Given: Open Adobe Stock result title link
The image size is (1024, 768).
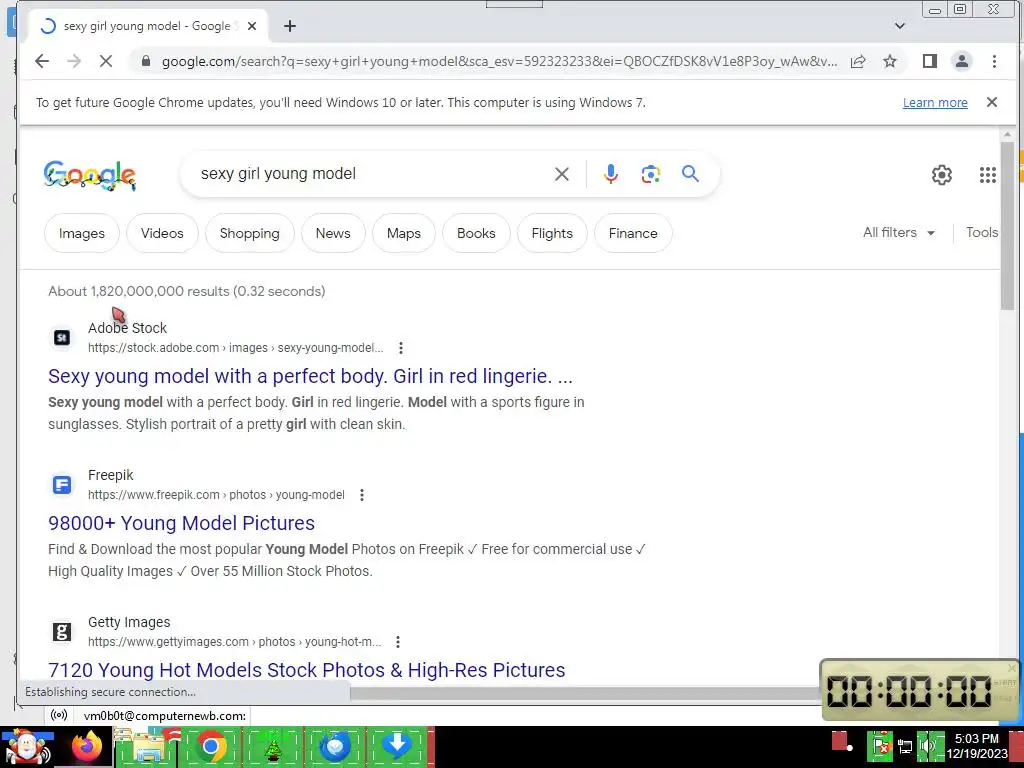Looking at the screenshot, I should 310,376.
